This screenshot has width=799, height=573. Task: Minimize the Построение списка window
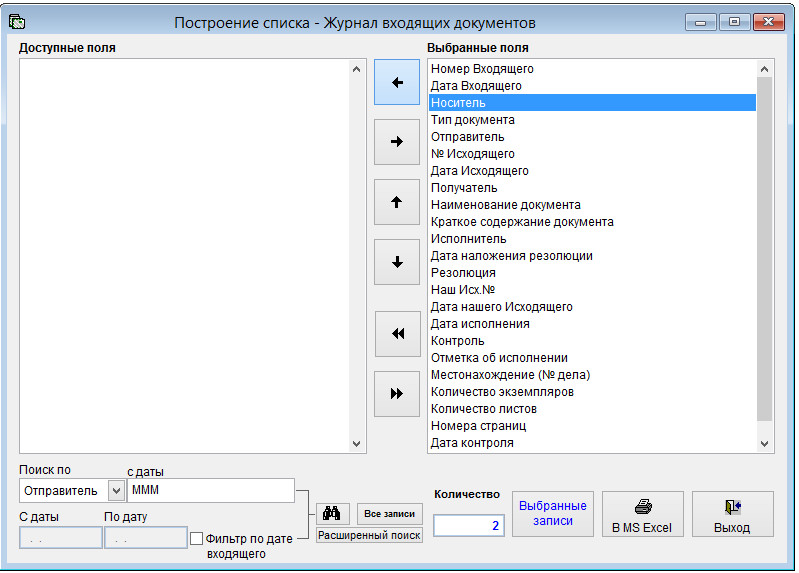(x=701, y=22)
